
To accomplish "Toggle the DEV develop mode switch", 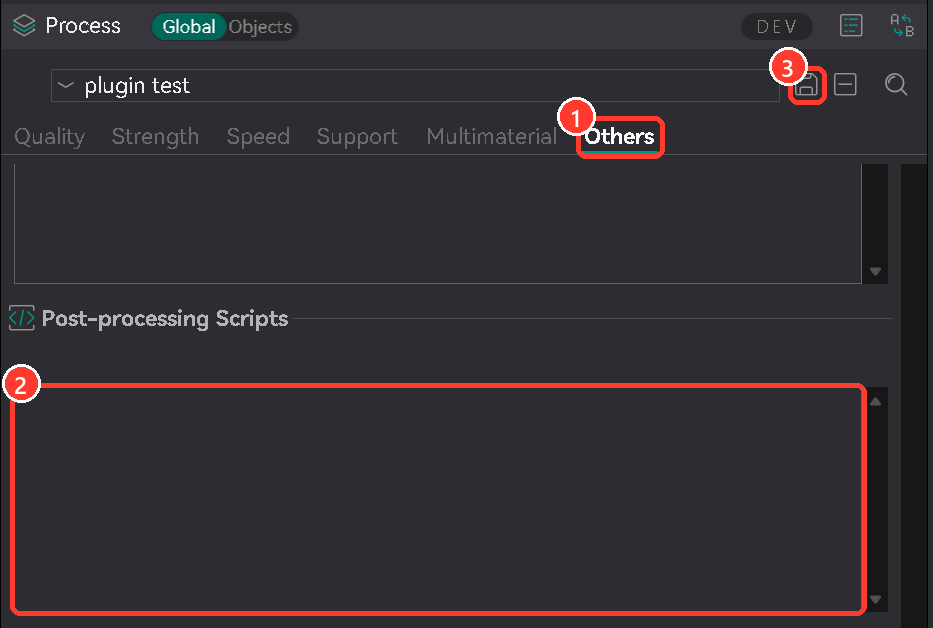I will pyautogui.click(x=777, y=27).
